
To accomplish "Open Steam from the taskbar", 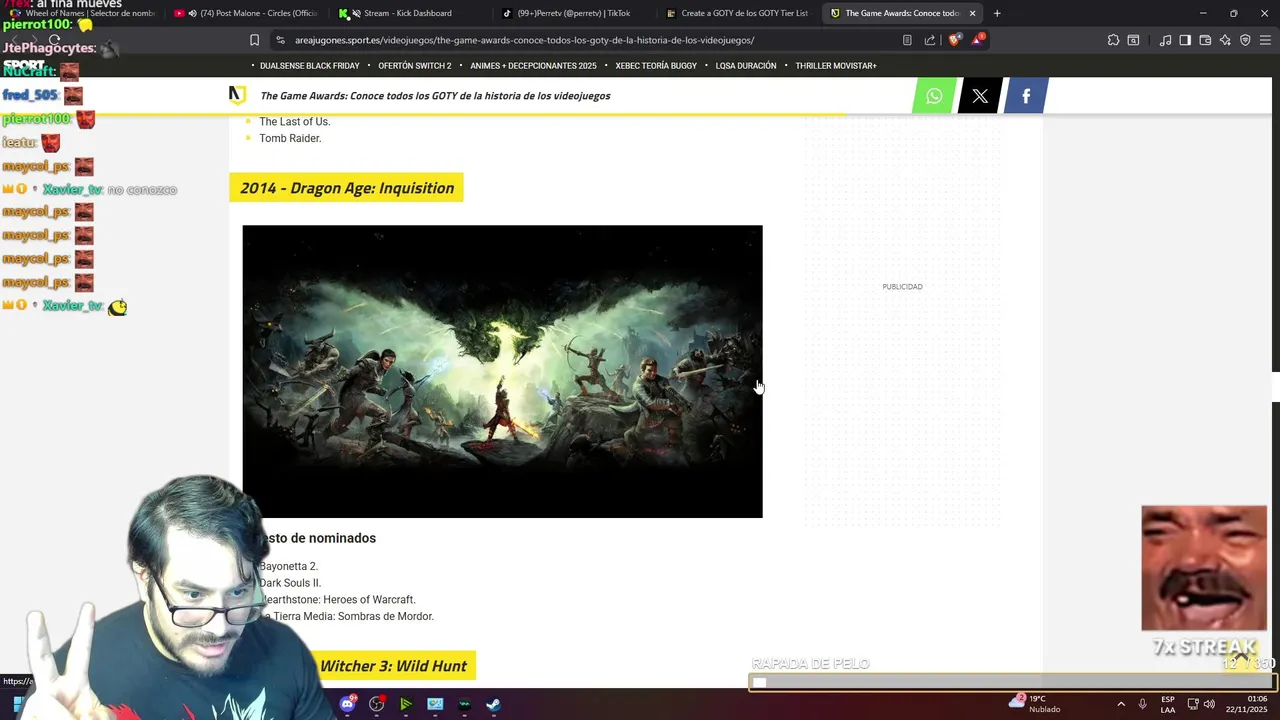I will click(493, 704).
